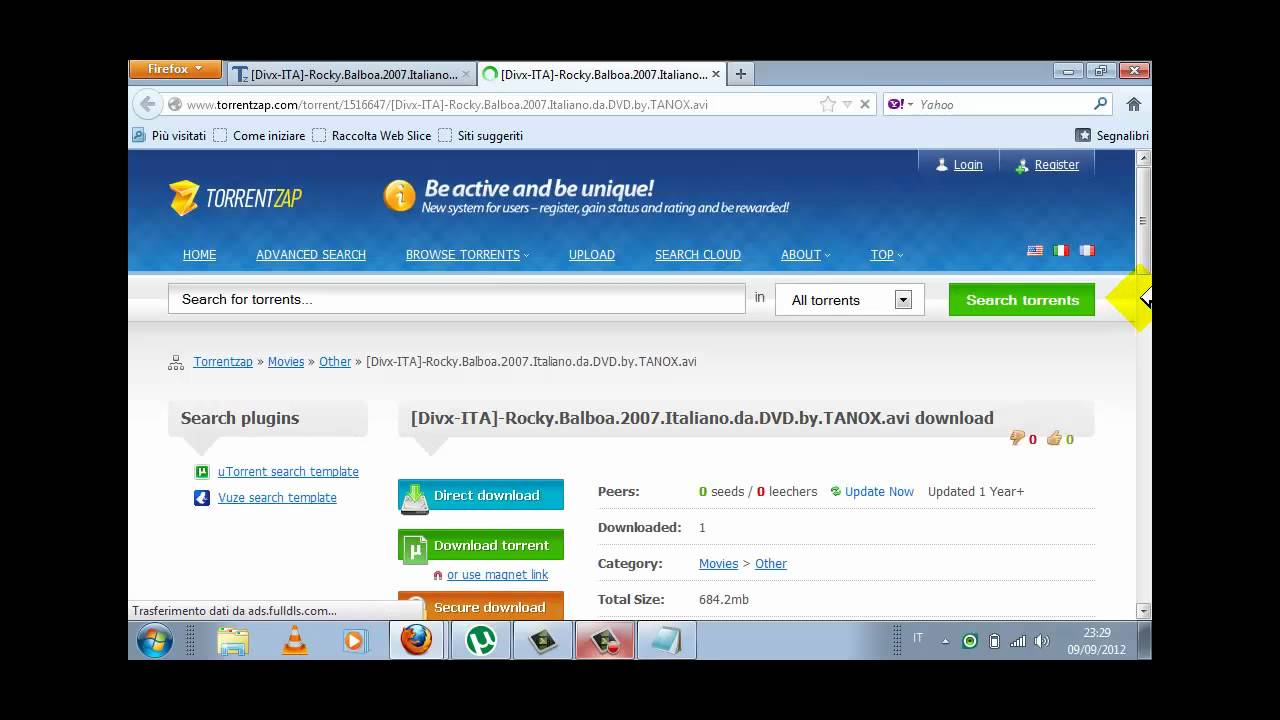
Task: Expand the TOP menu
Action: (886, 255)
